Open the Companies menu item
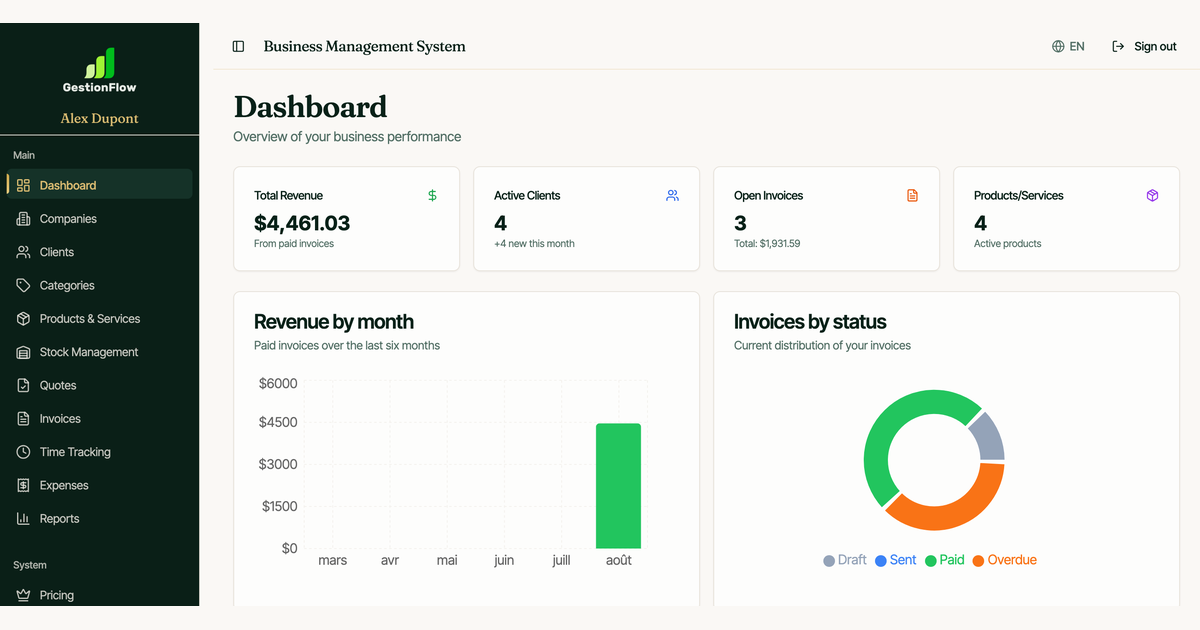1200x630 pixels. click(99, 219)
